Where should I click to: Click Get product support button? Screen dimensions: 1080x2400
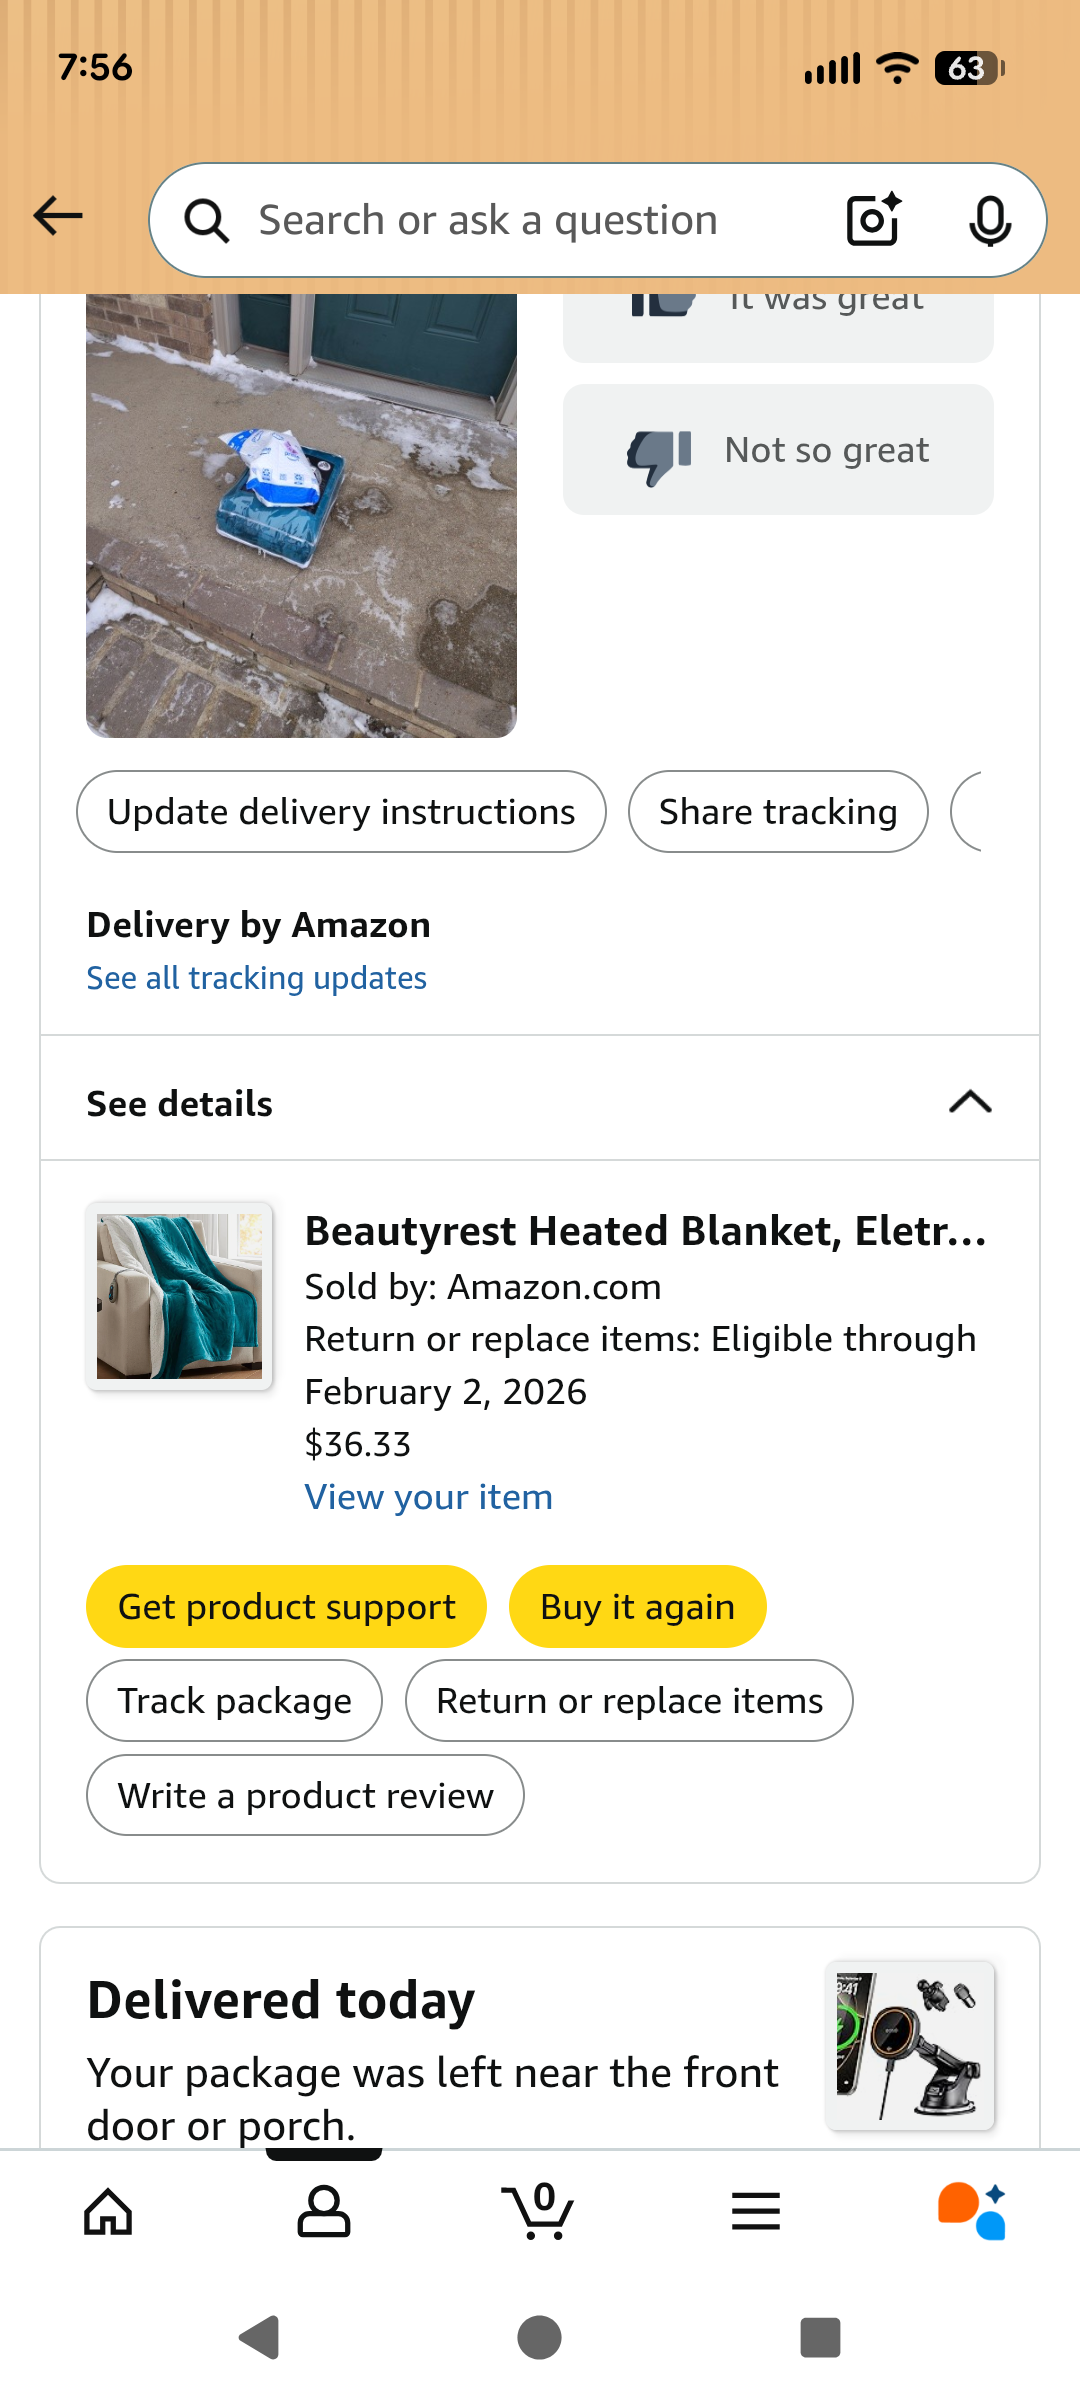pos(286,1607)
